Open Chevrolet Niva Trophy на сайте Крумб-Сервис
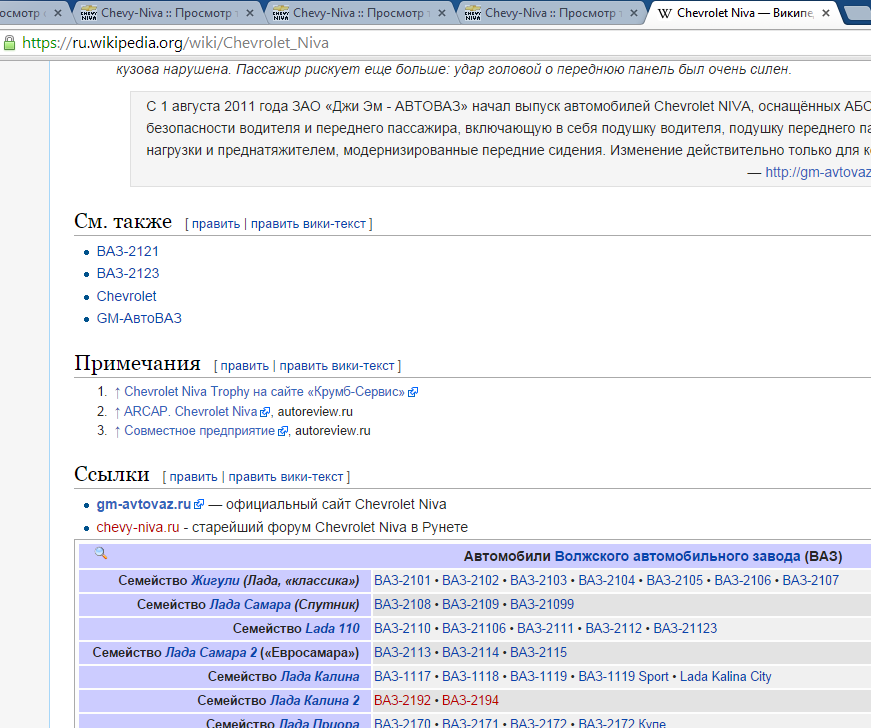871x728 pixels. 264,392
